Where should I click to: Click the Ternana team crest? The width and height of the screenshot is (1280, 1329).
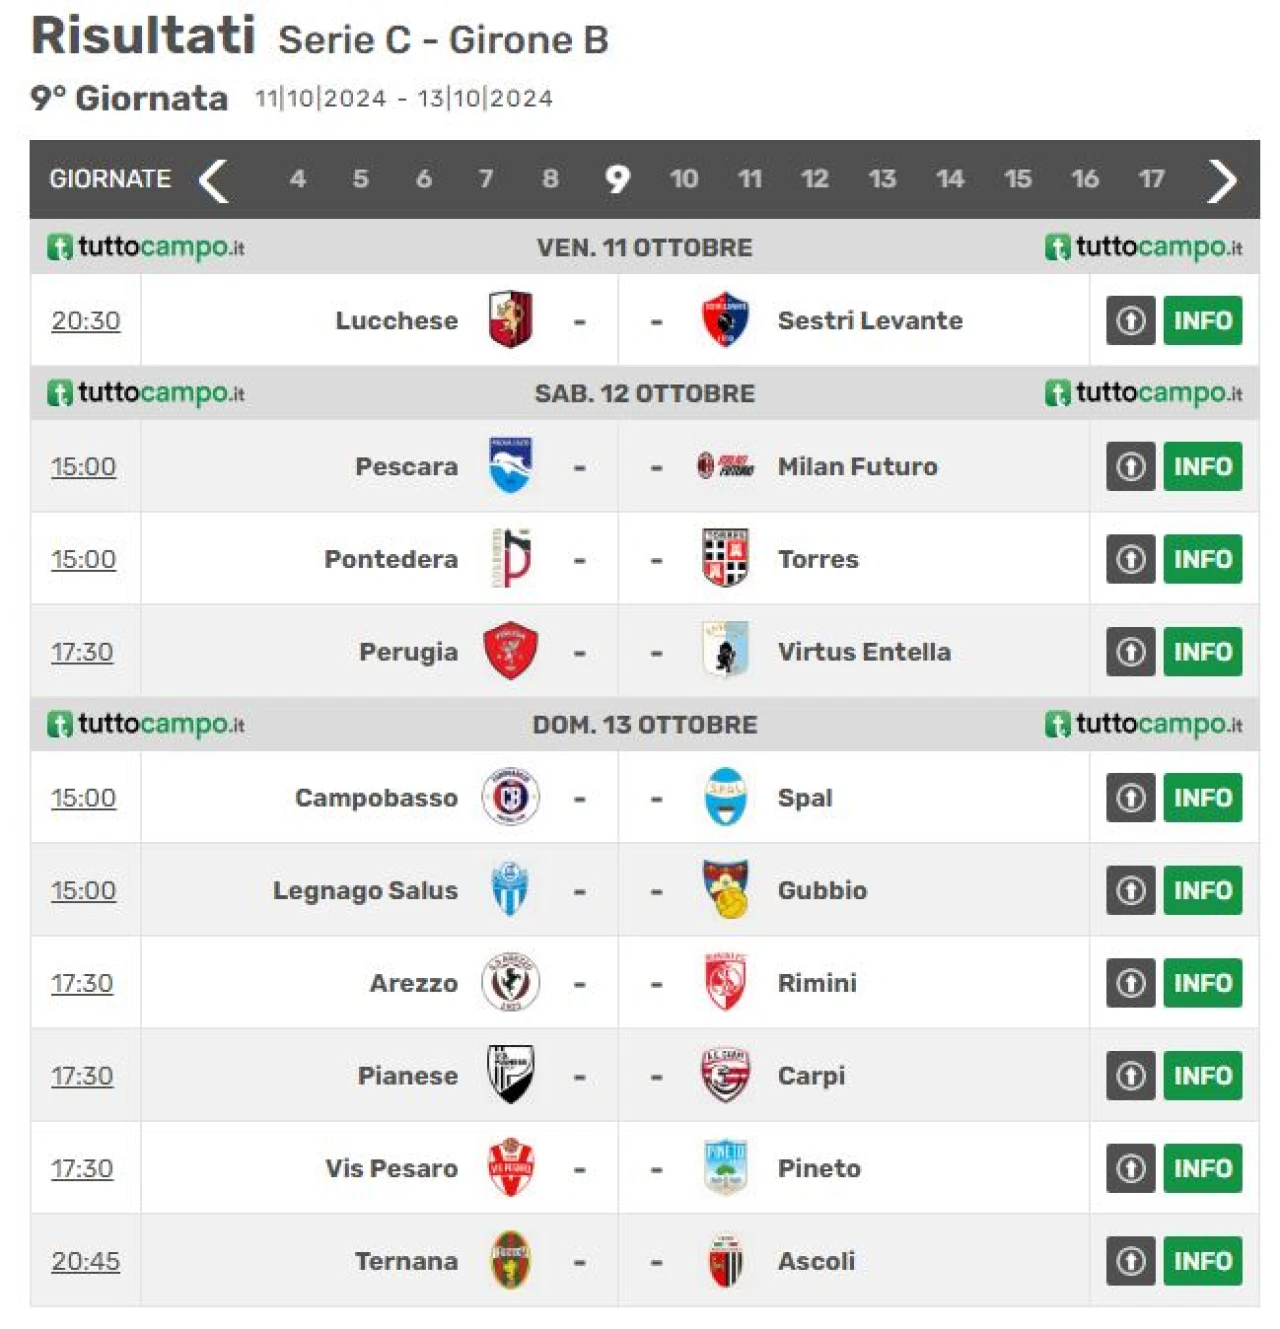(x=510, y=1260)
